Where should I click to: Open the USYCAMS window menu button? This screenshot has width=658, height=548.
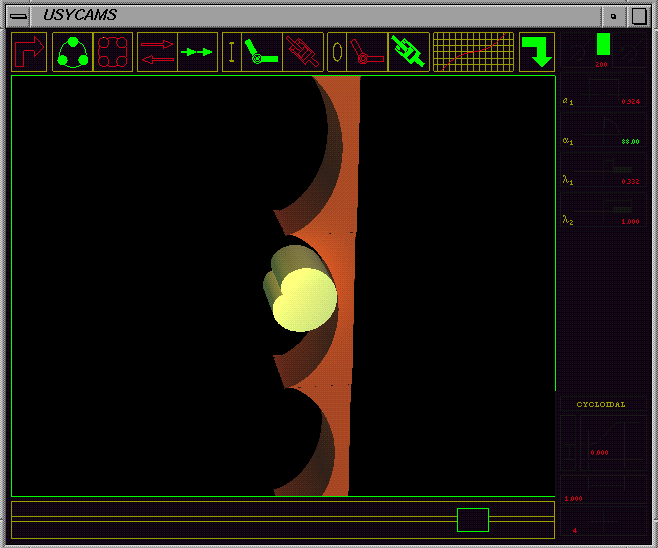pos(18,16)
